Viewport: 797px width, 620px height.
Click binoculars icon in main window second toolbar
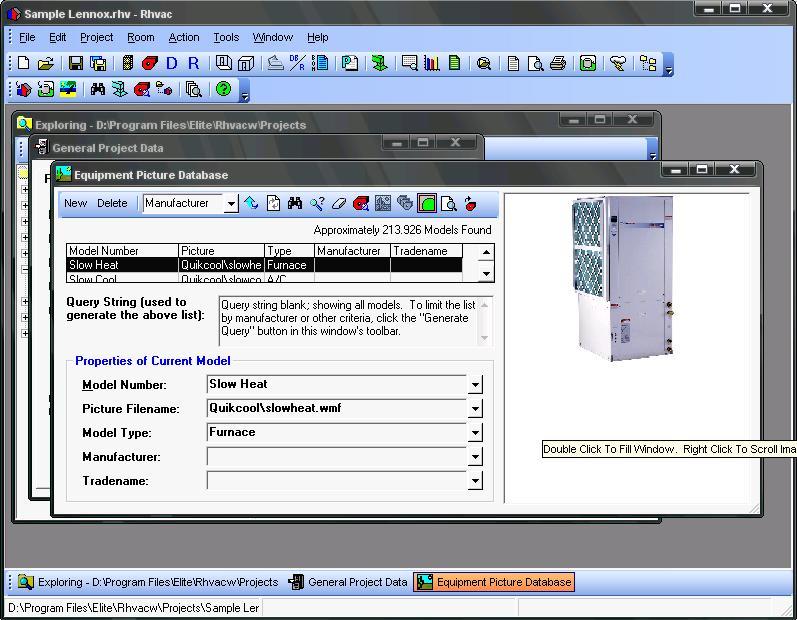coord(98,89)
